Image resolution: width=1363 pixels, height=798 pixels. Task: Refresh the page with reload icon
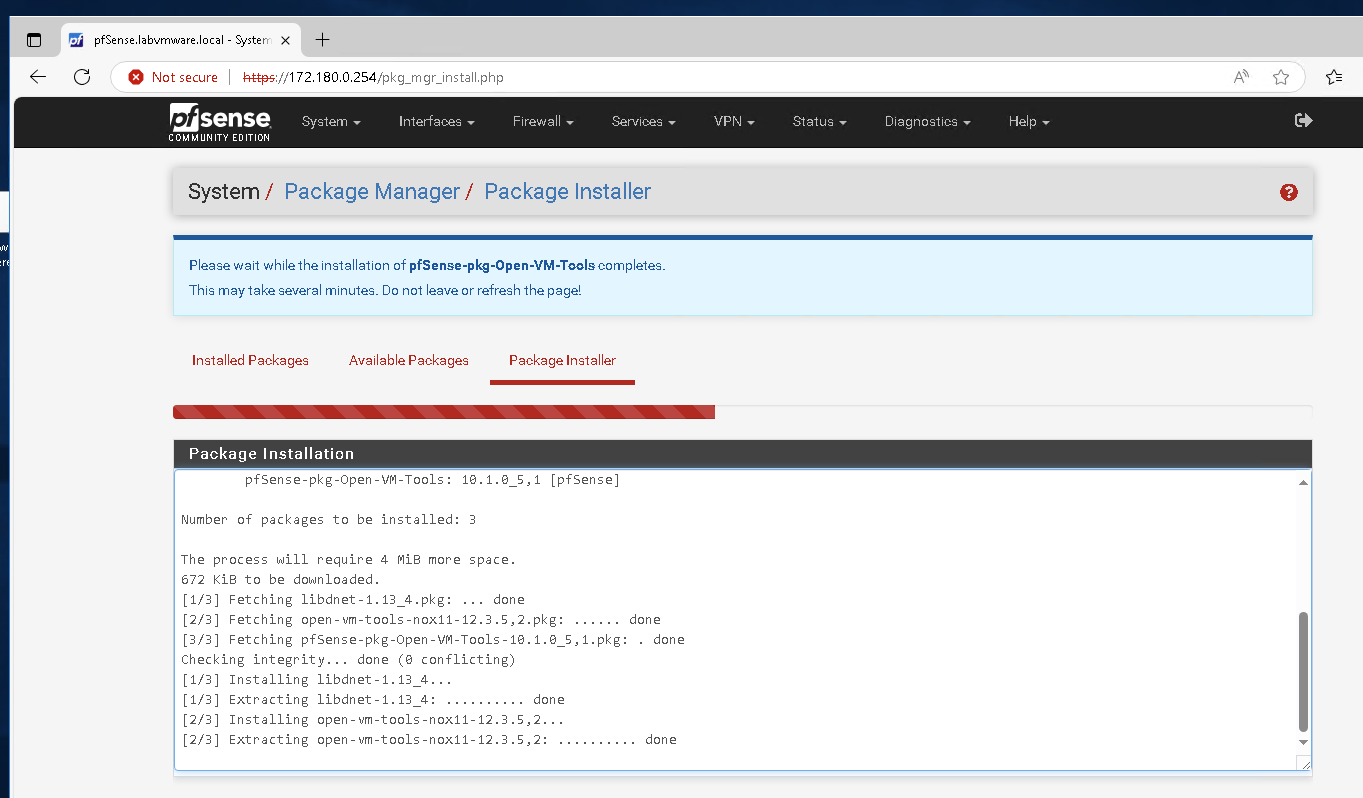(x=82, y=77)
